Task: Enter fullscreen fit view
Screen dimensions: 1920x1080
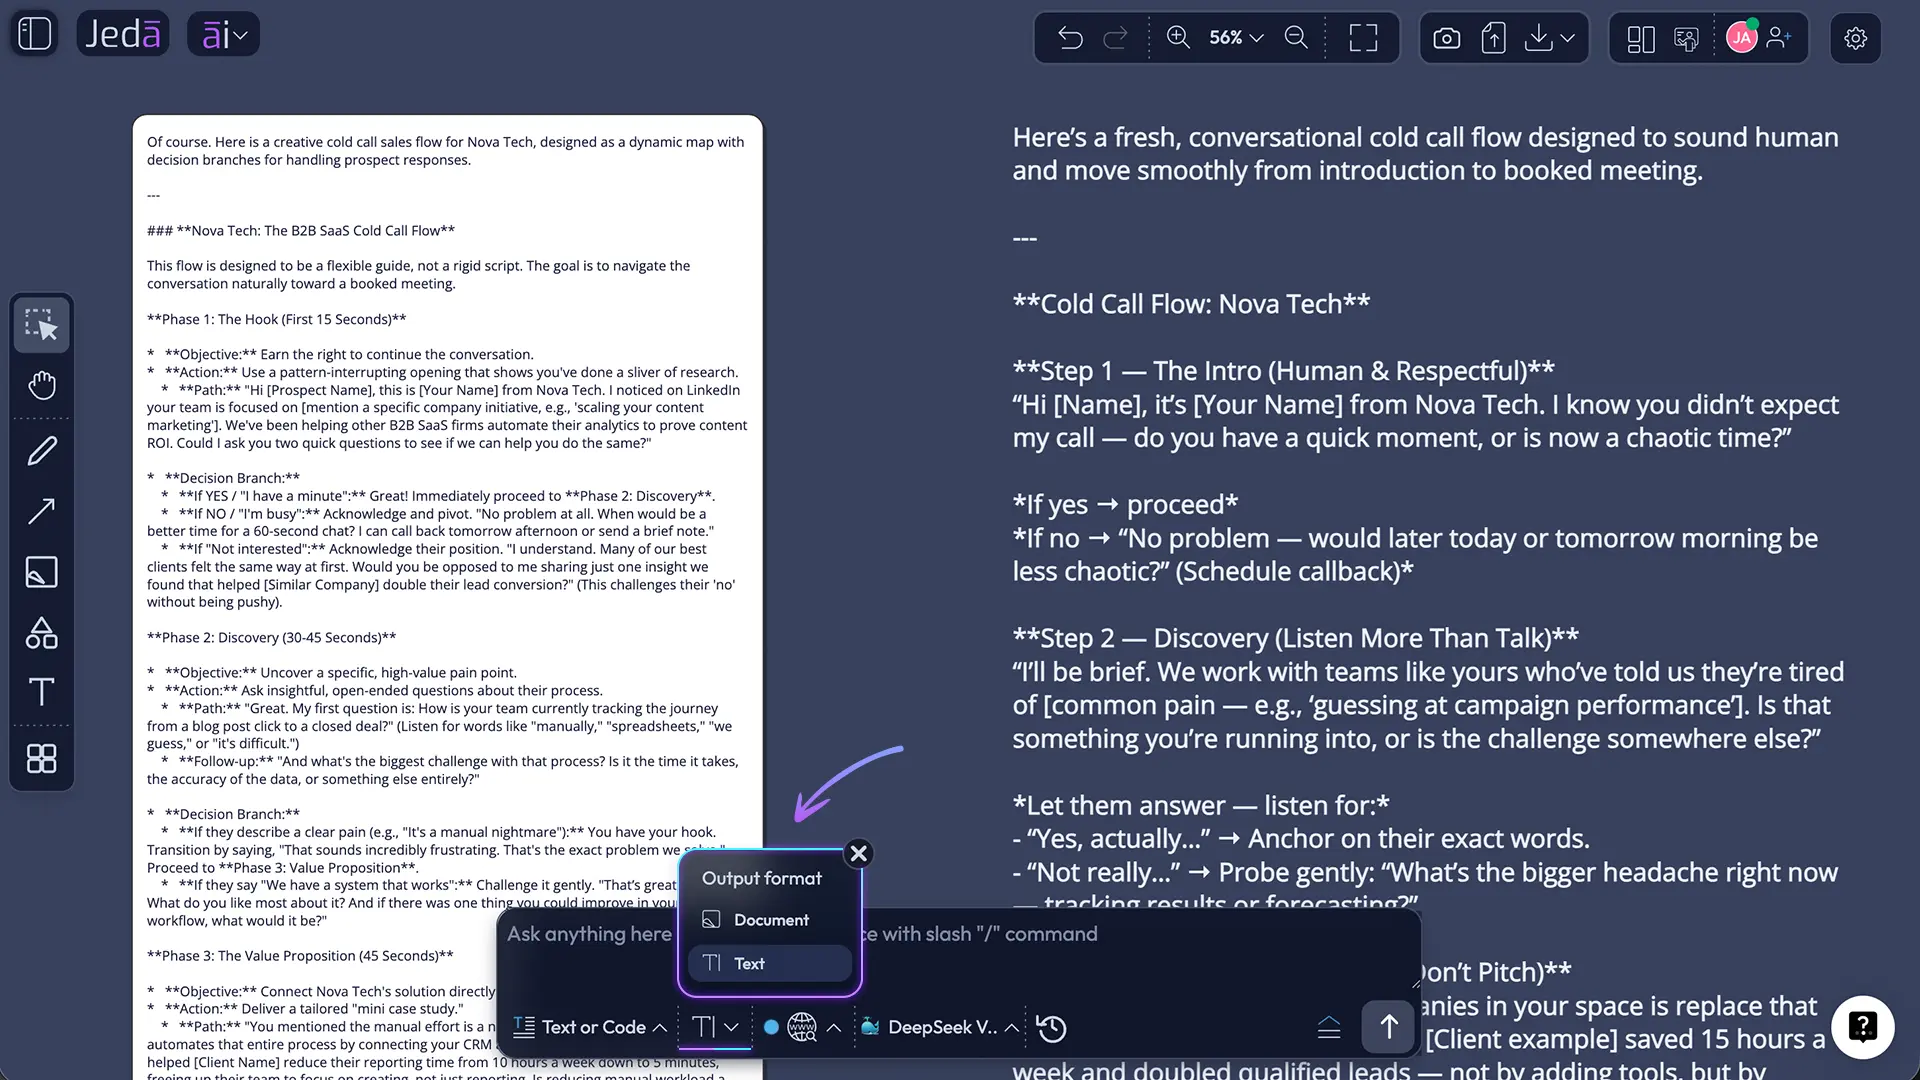Action: click(x=1363, y=38)
